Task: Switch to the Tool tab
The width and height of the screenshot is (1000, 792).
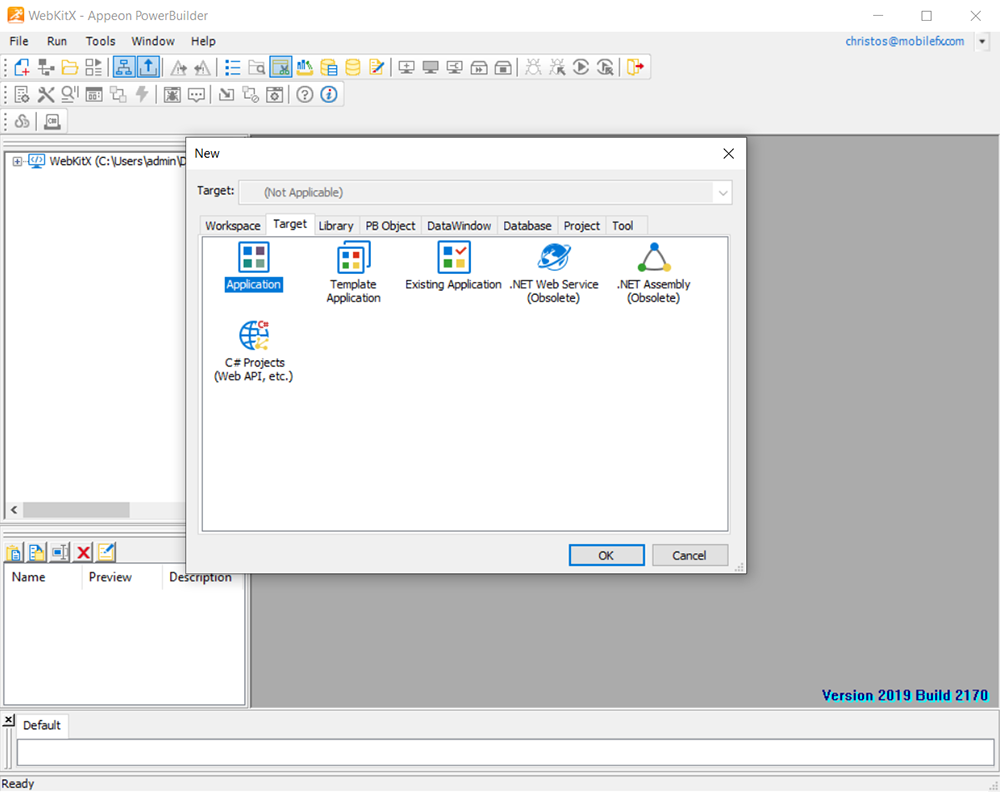Action: pyautogui.click(x=622, y=226)
